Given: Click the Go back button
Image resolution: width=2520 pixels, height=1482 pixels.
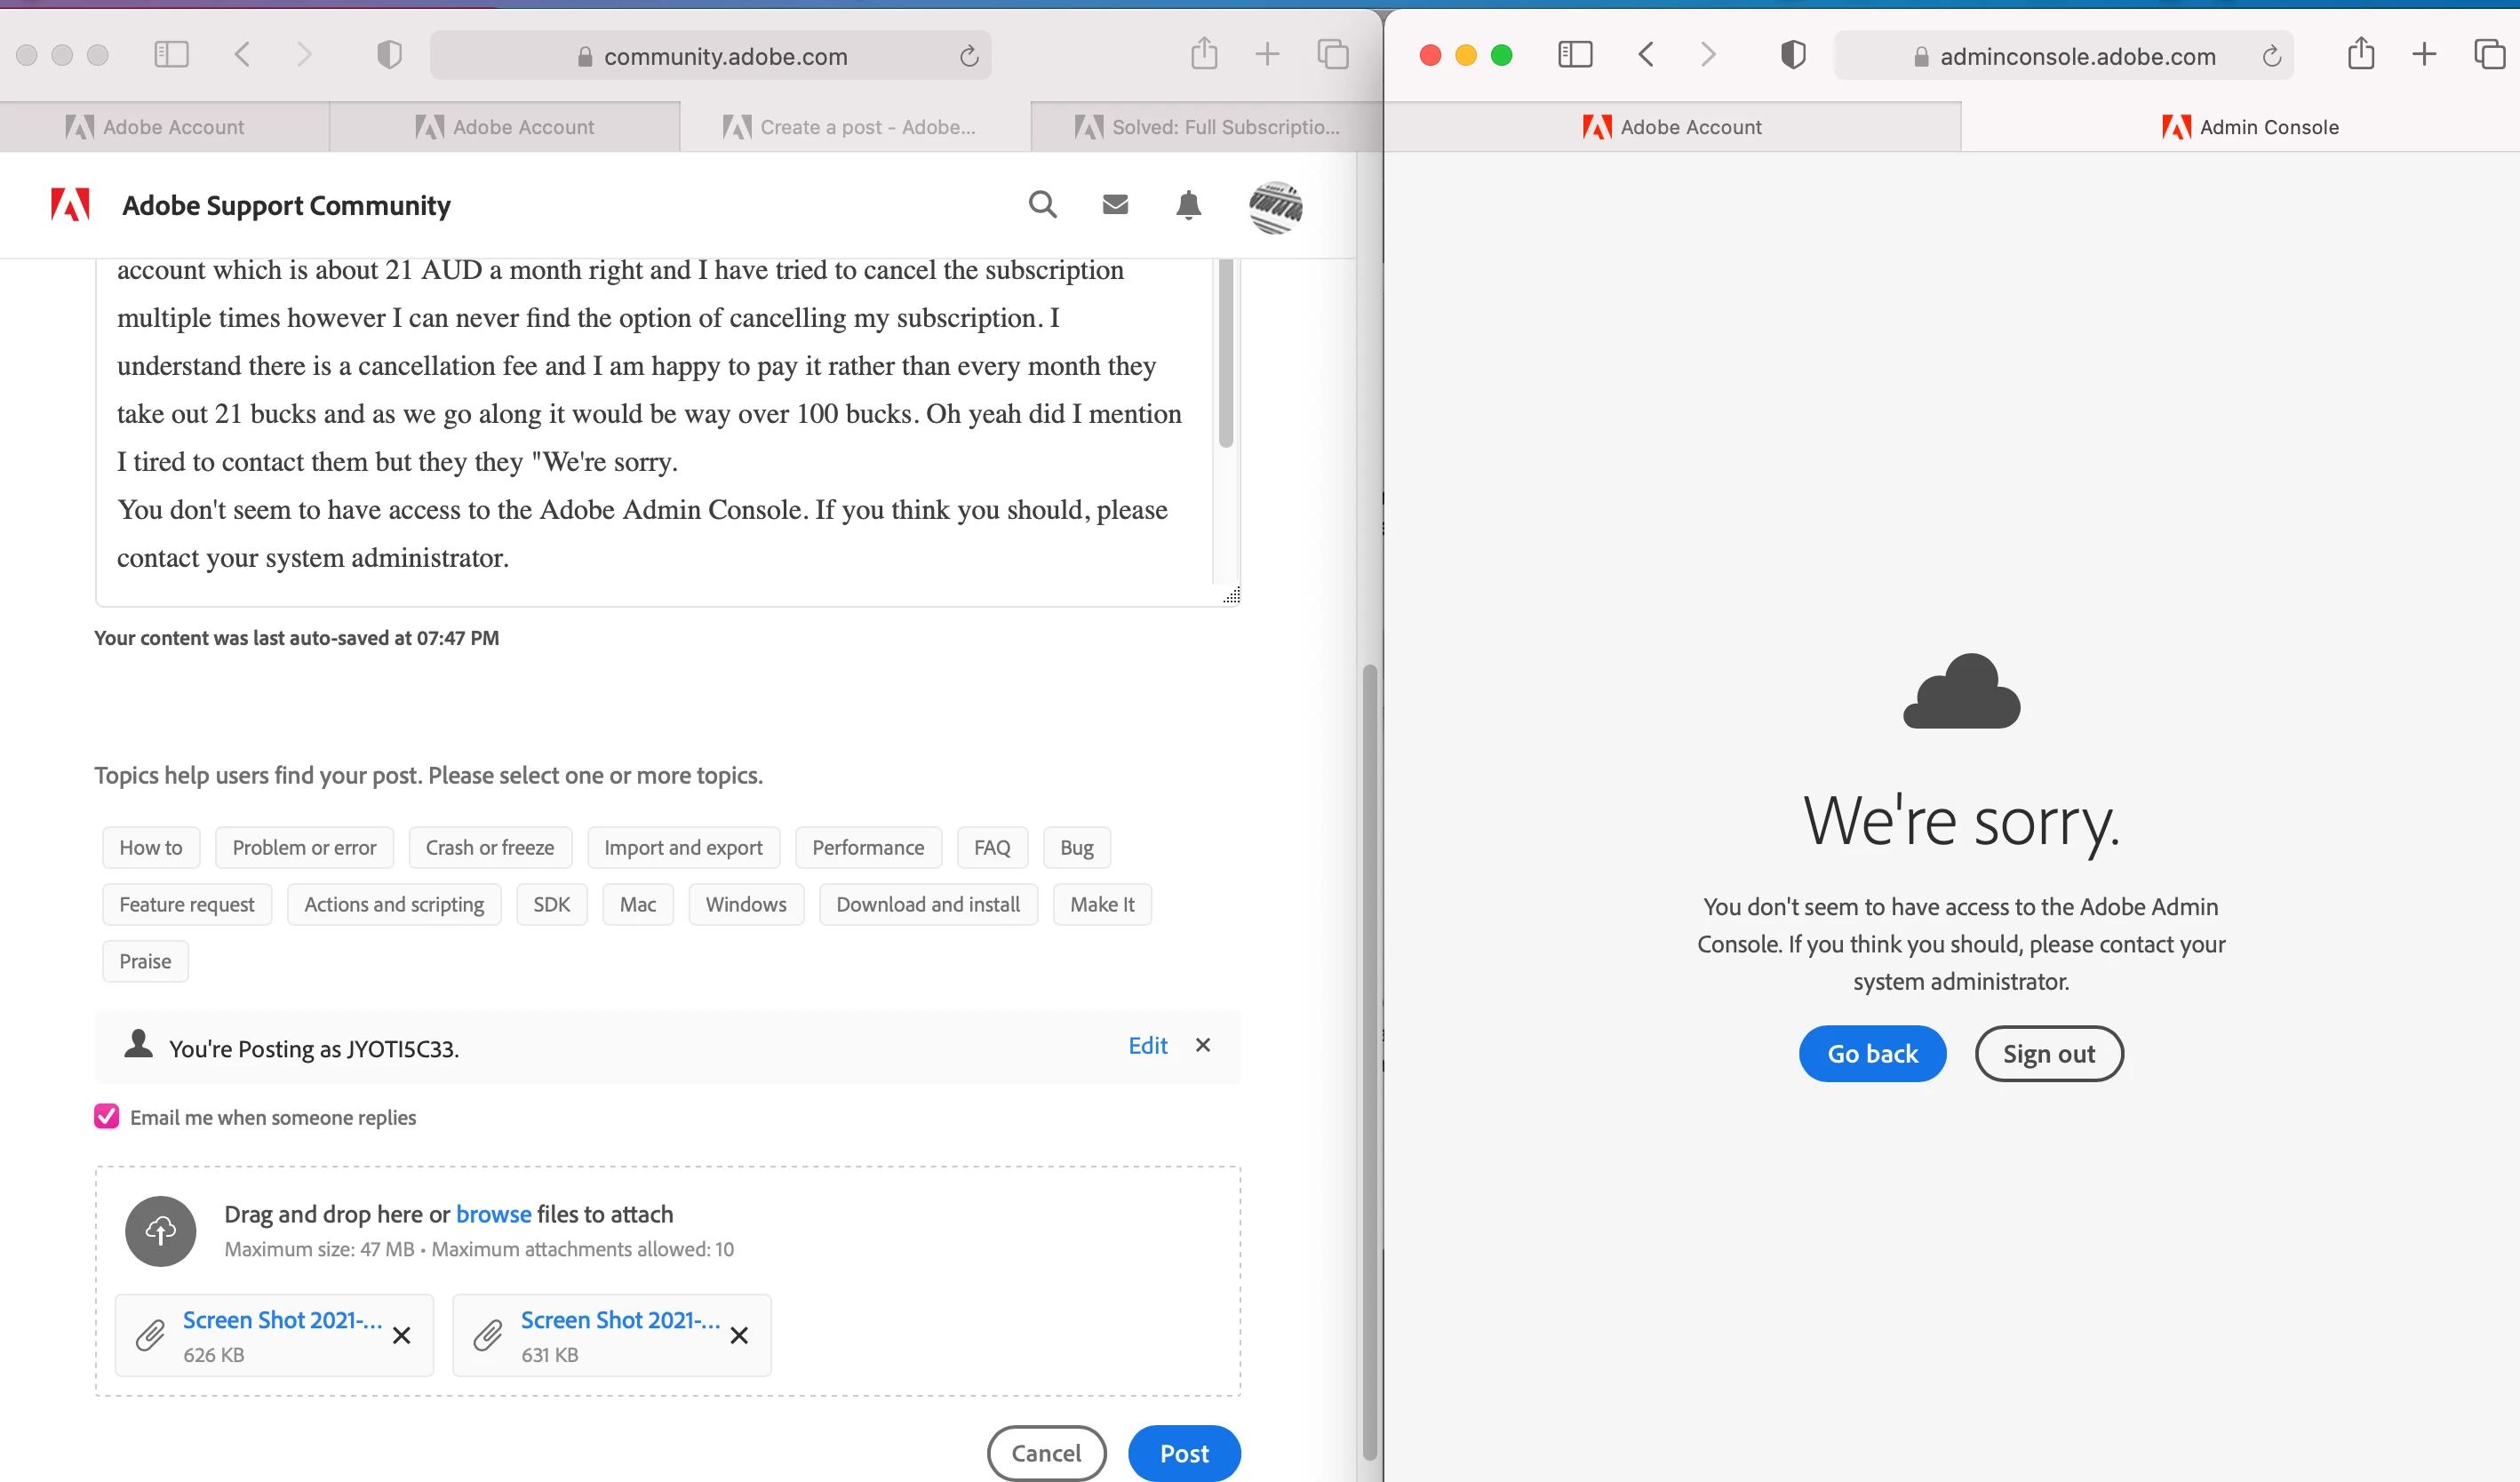Looking at the screenshot, I should tap(1872, 1053).
